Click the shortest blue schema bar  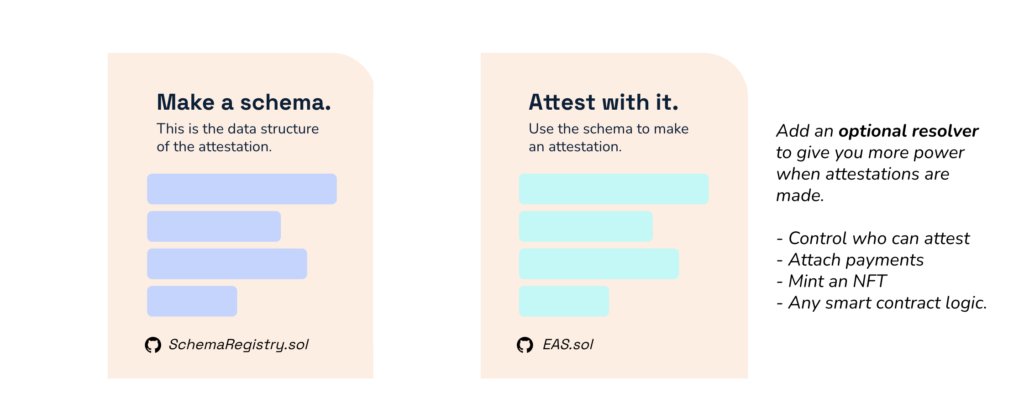pos(192,301)
